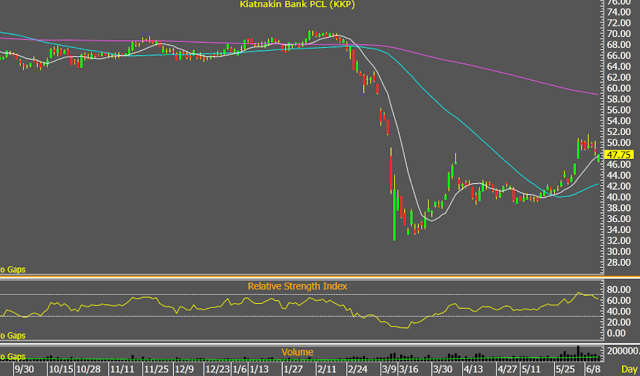Click the 5/25 date label on time axis

tap(565, 369)
